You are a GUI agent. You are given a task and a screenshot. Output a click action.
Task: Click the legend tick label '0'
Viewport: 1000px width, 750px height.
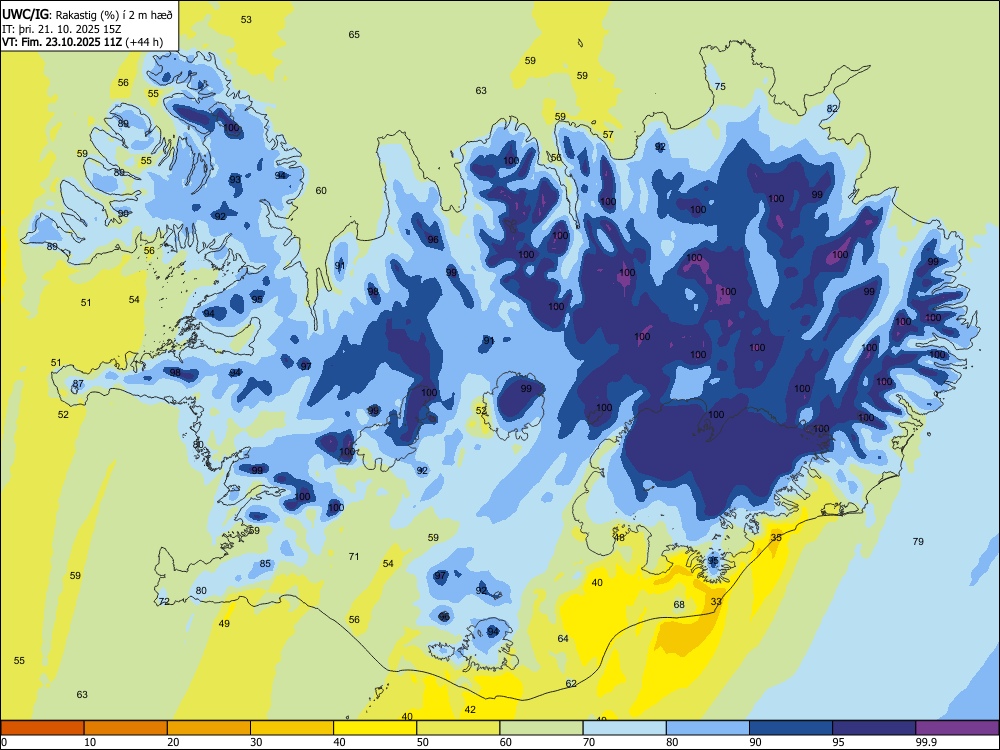click(5, 742)
